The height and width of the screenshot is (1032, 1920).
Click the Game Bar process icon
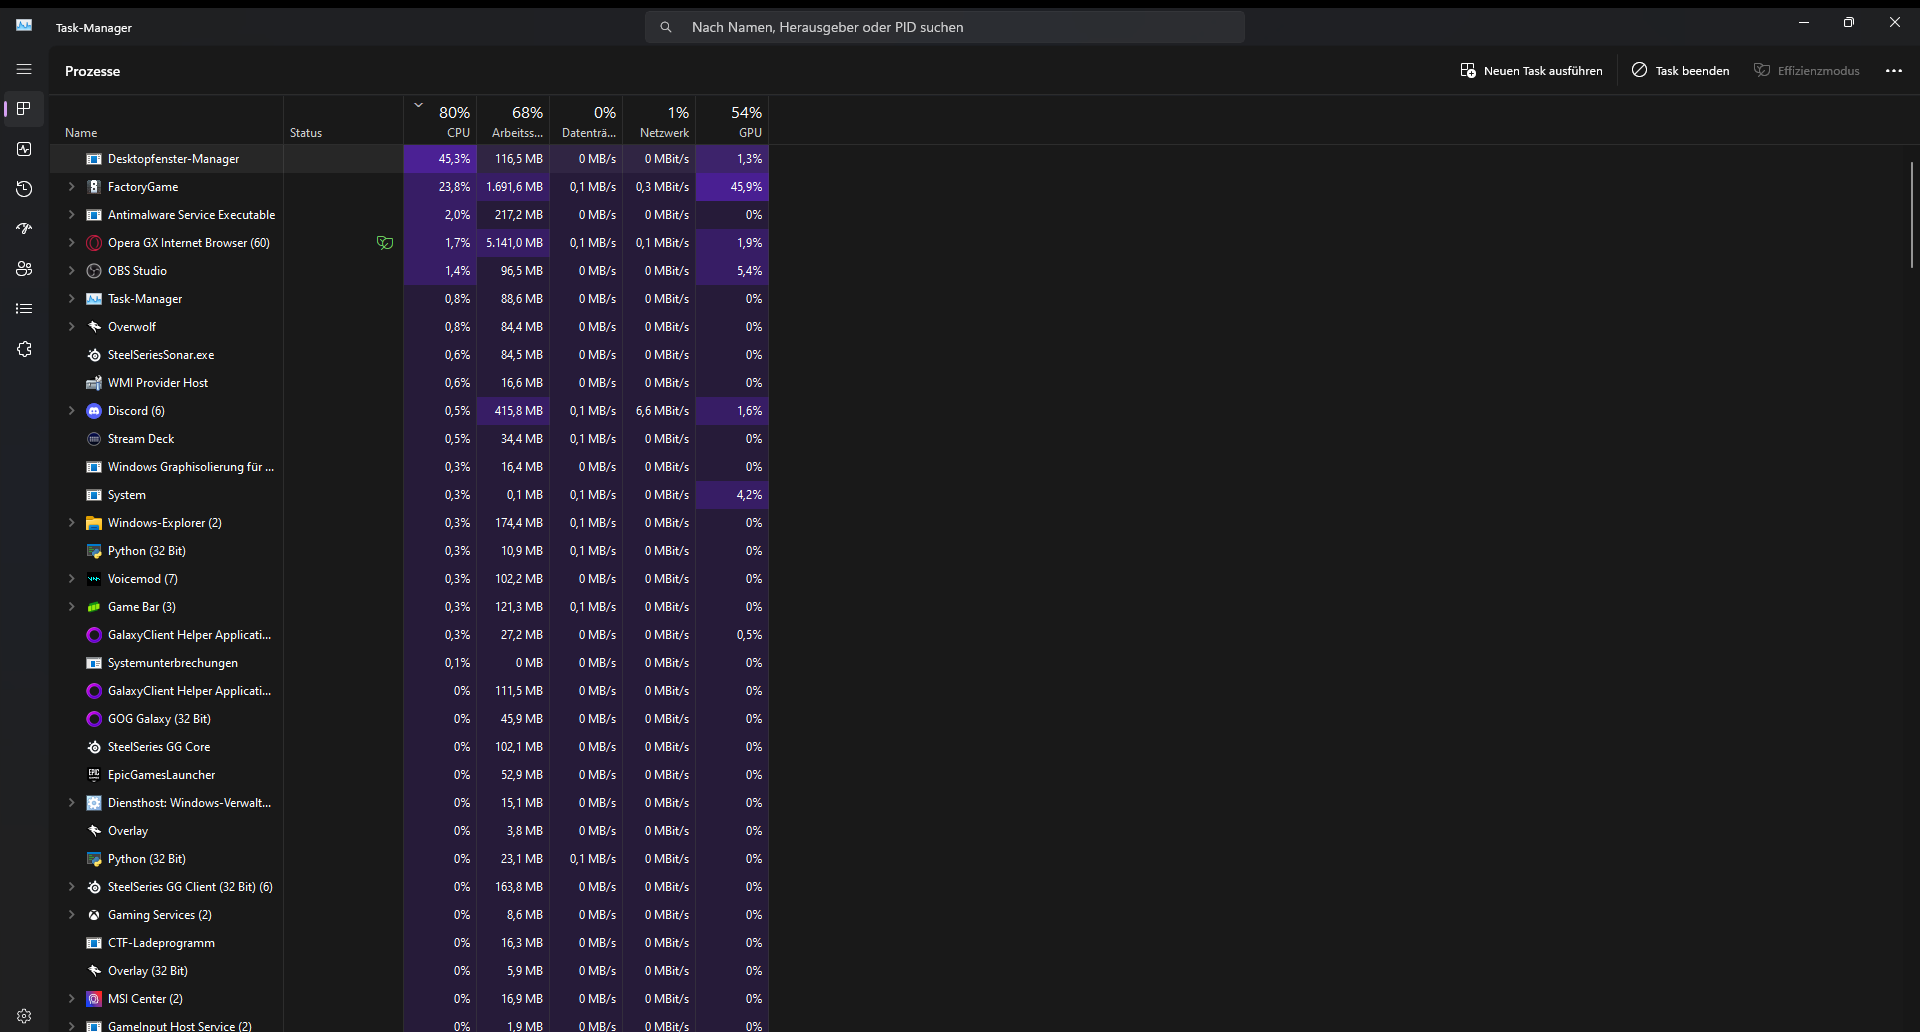(94, 607)
